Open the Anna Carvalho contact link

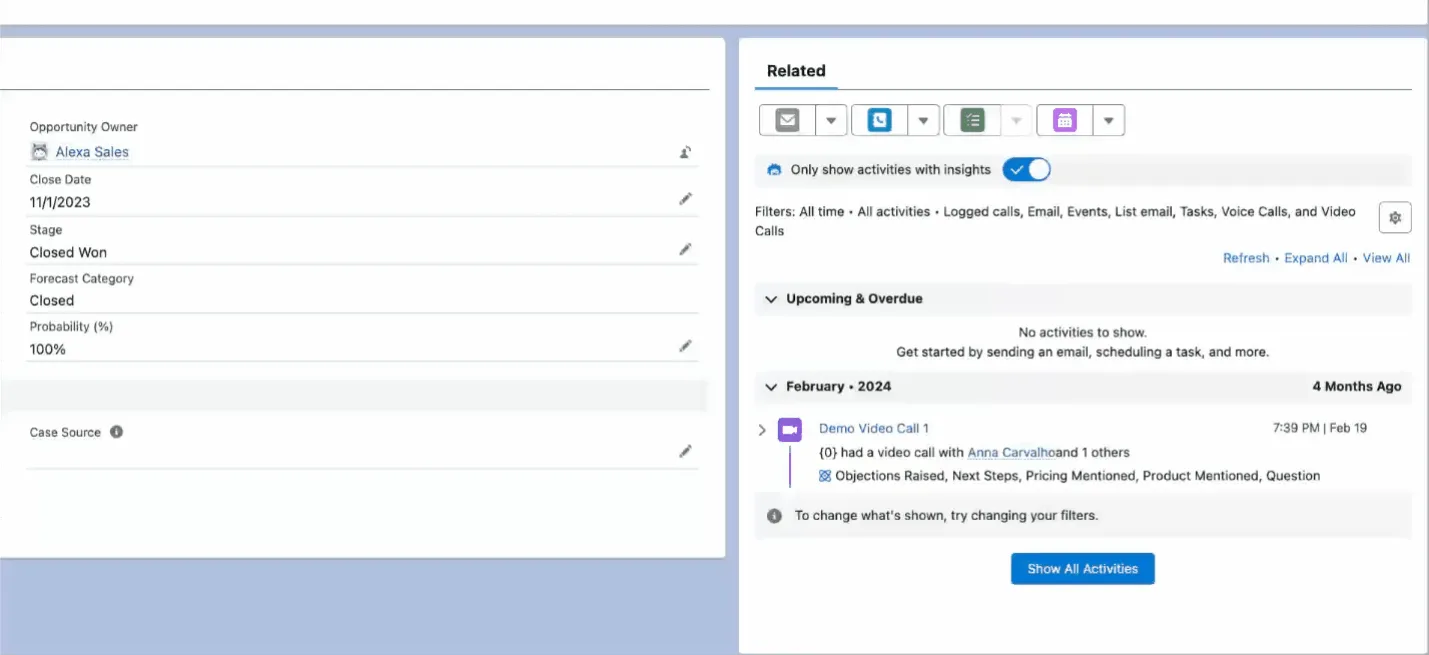coord(1011,452)
